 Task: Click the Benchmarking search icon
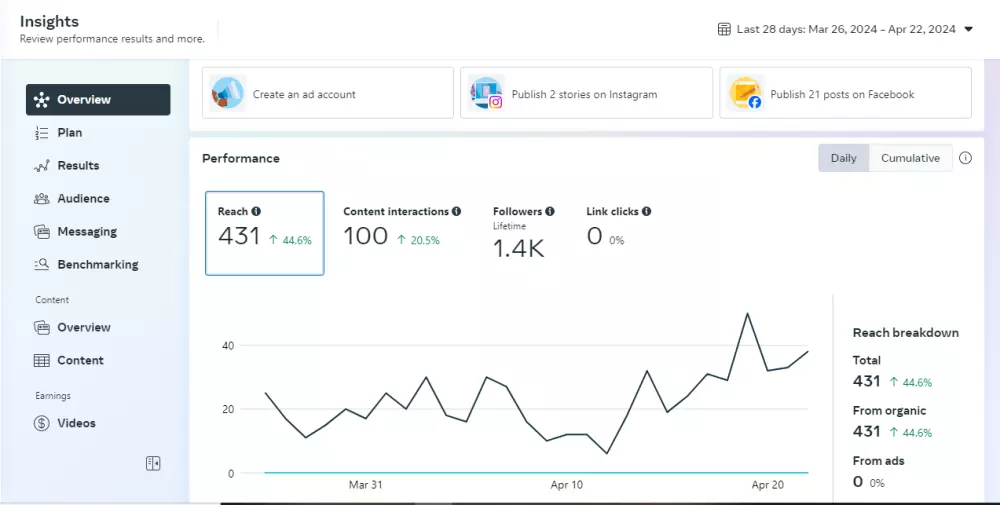tap(41, 264)
